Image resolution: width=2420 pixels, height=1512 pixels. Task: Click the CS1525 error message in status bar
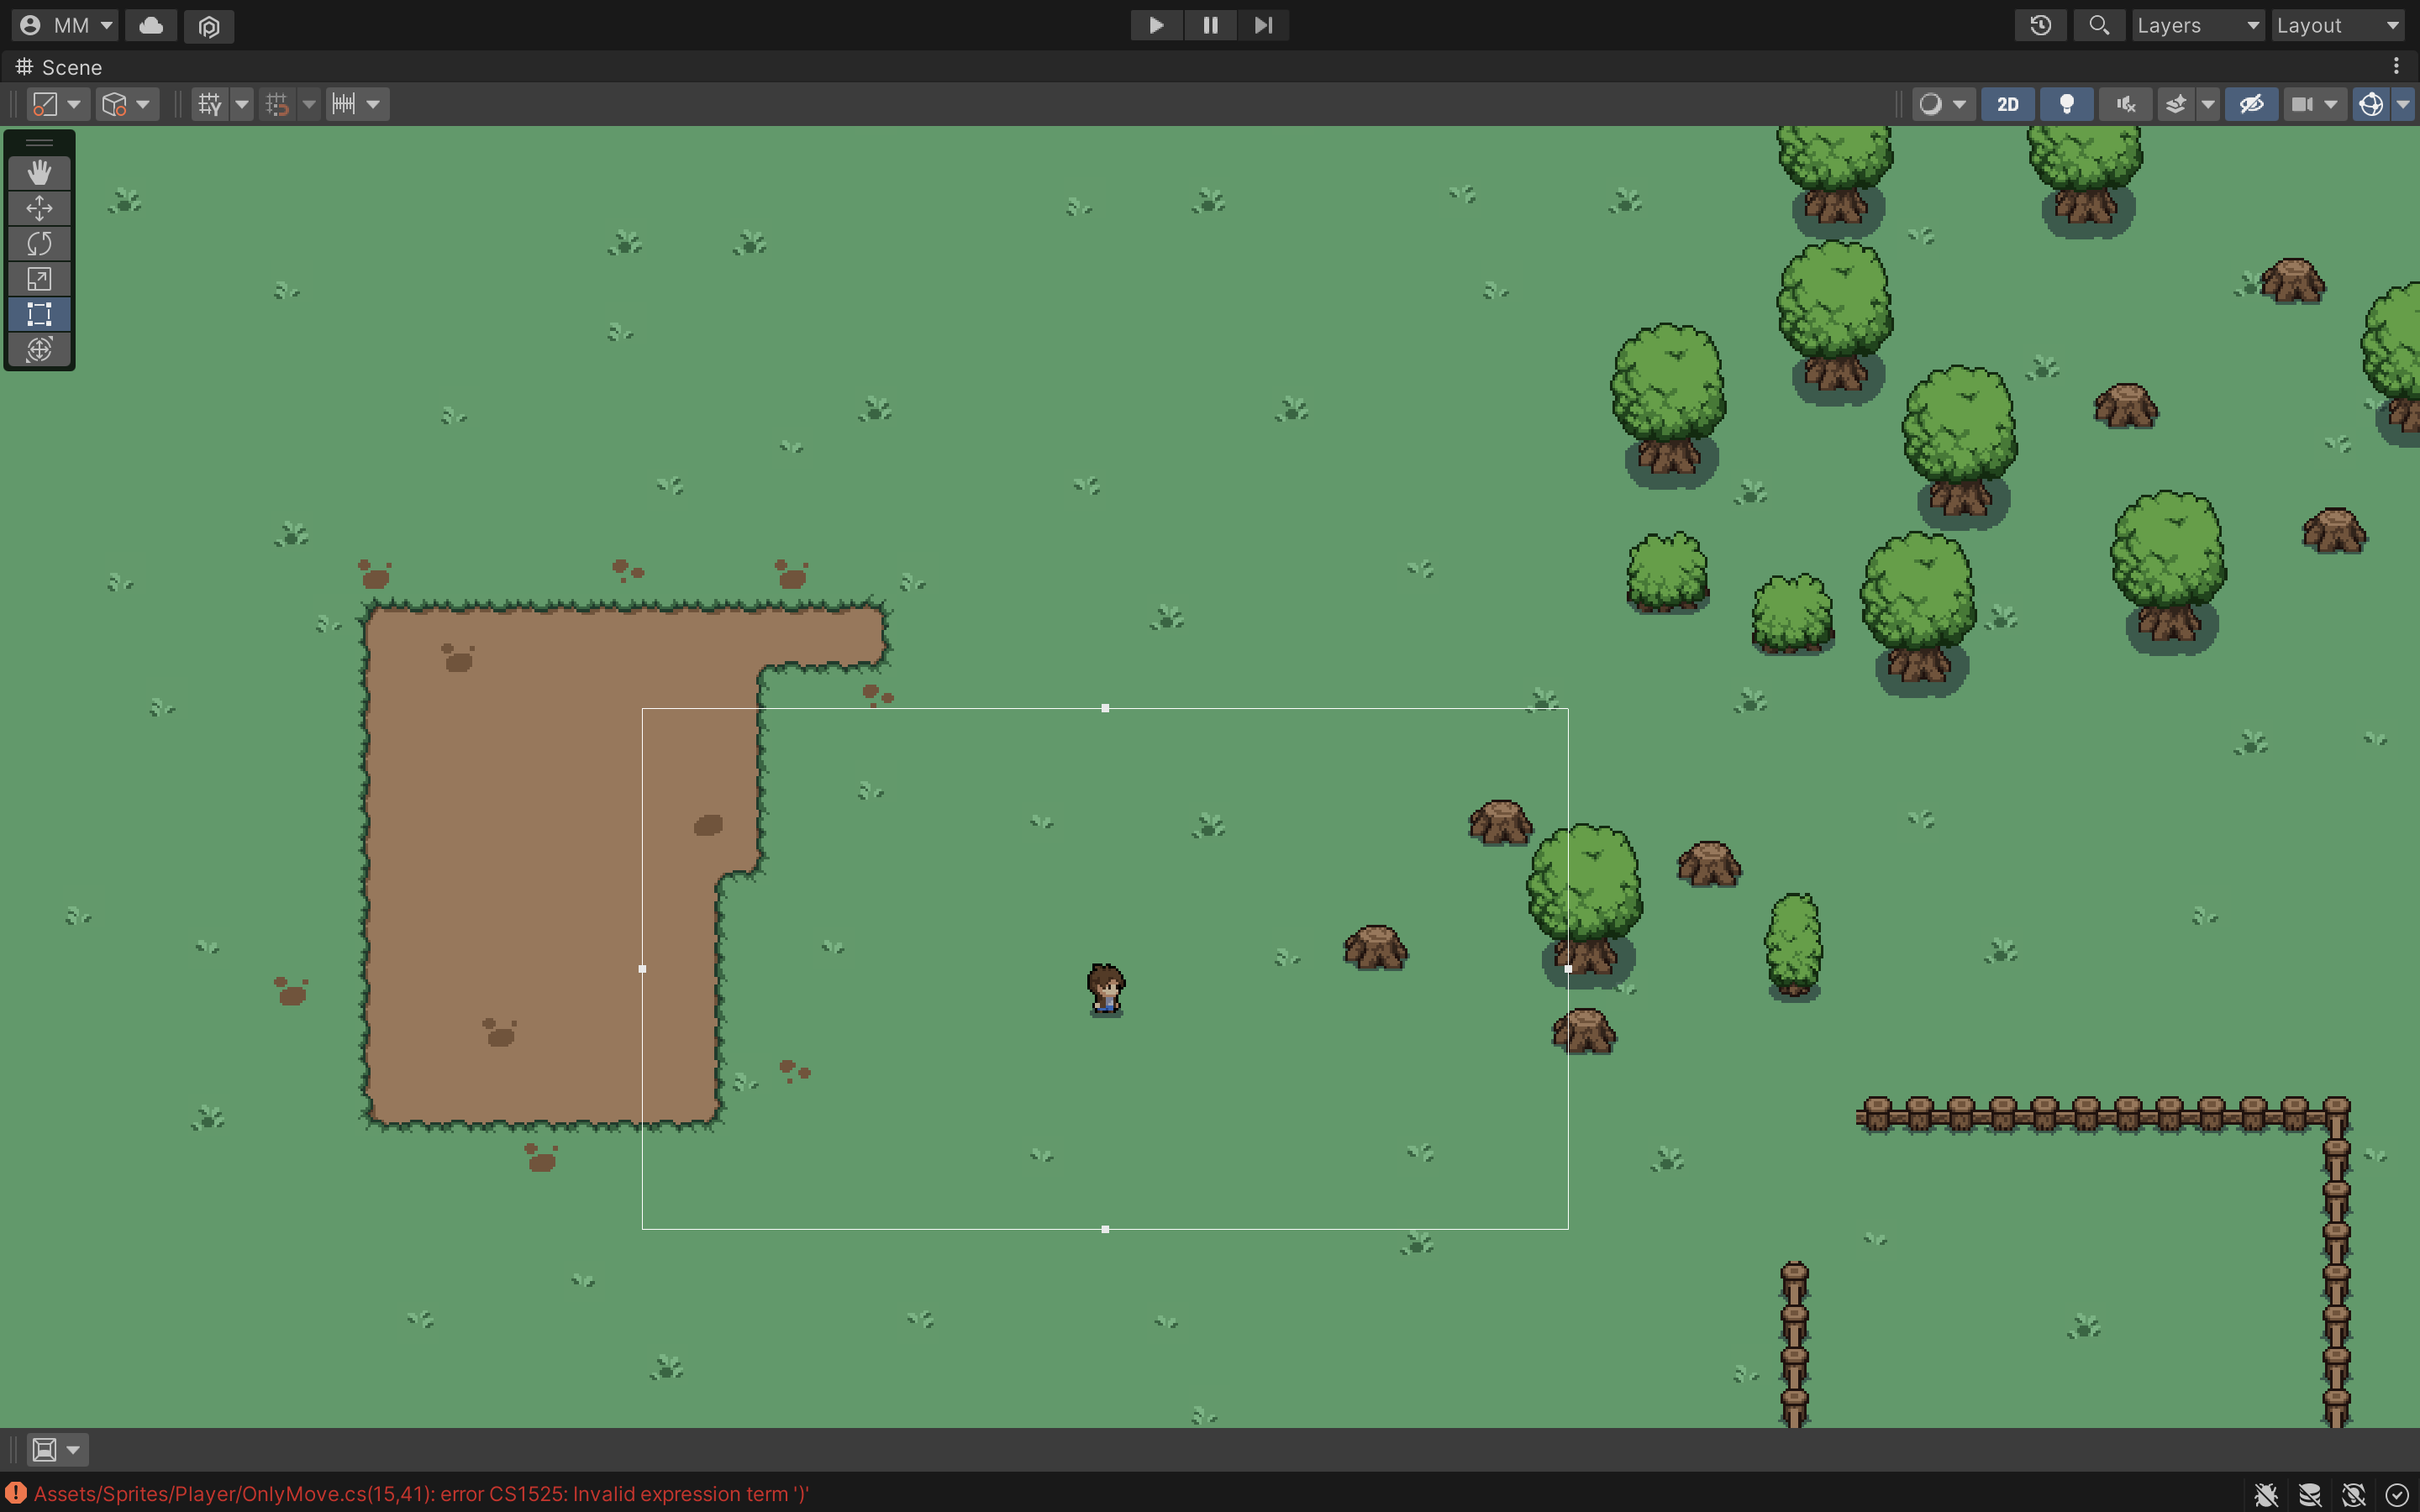tap(420, 1493)
